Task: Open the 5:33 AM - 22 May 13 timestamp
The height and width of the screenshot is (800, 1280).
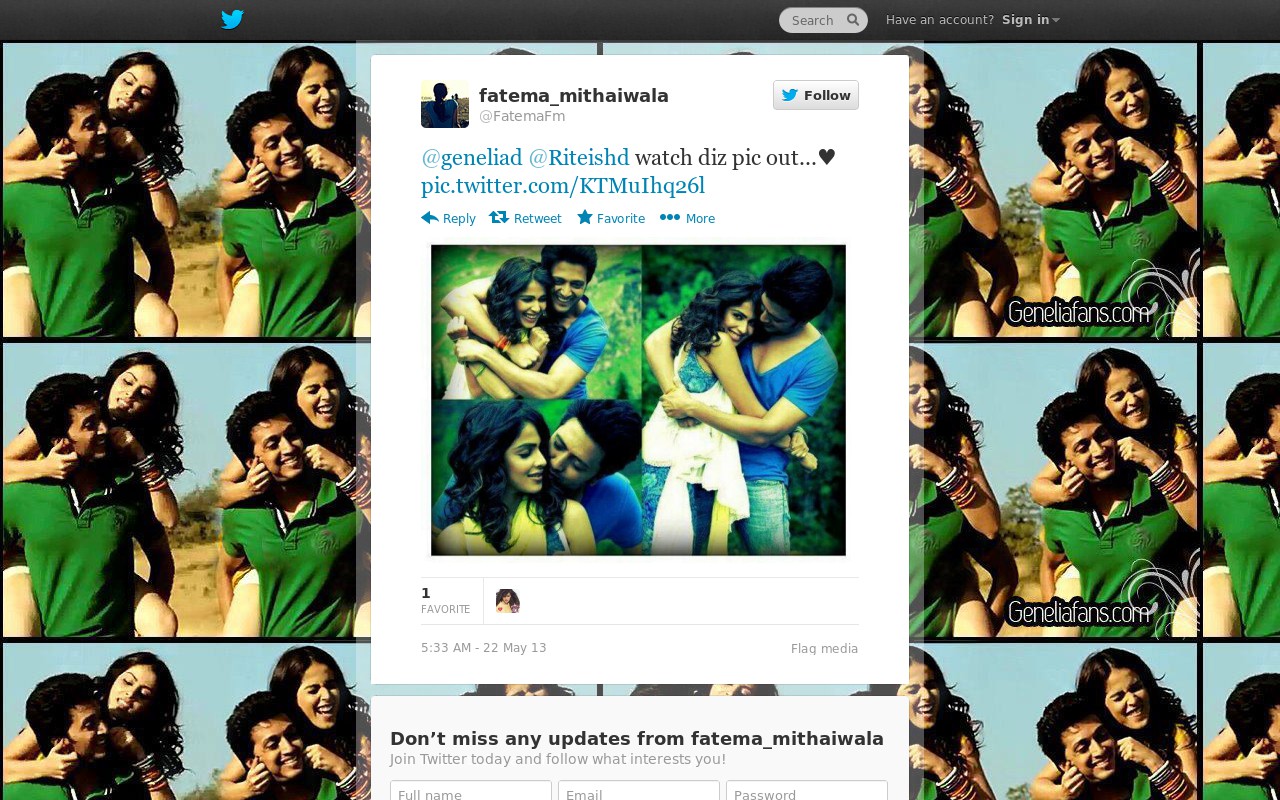Action: pos(484,648)
